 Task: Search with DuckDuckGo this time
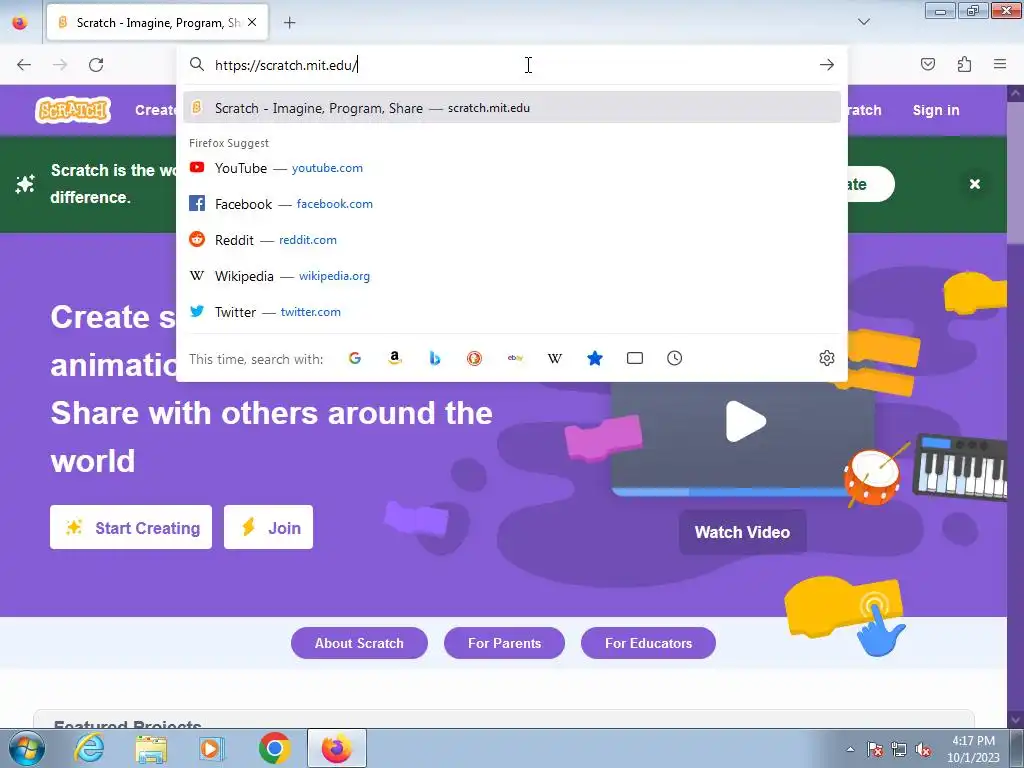click(x=475, y=358)
